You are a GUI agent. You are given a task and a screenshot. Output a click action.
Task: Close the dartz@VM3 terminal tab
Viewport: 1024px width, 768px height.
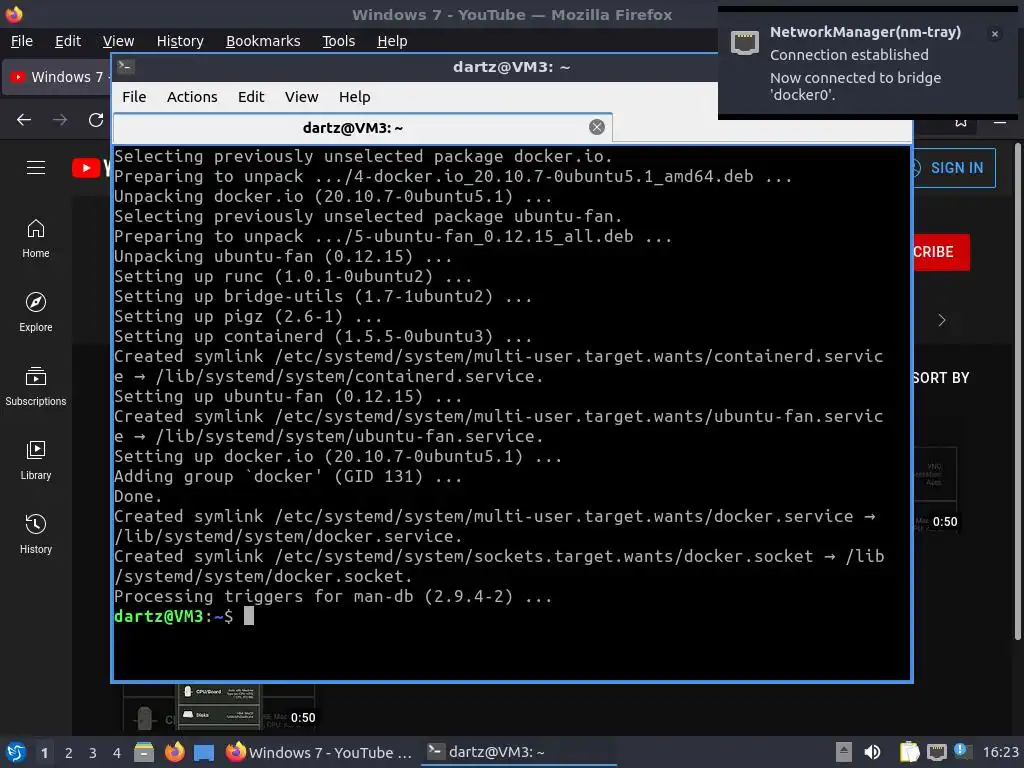pos(597,127)
